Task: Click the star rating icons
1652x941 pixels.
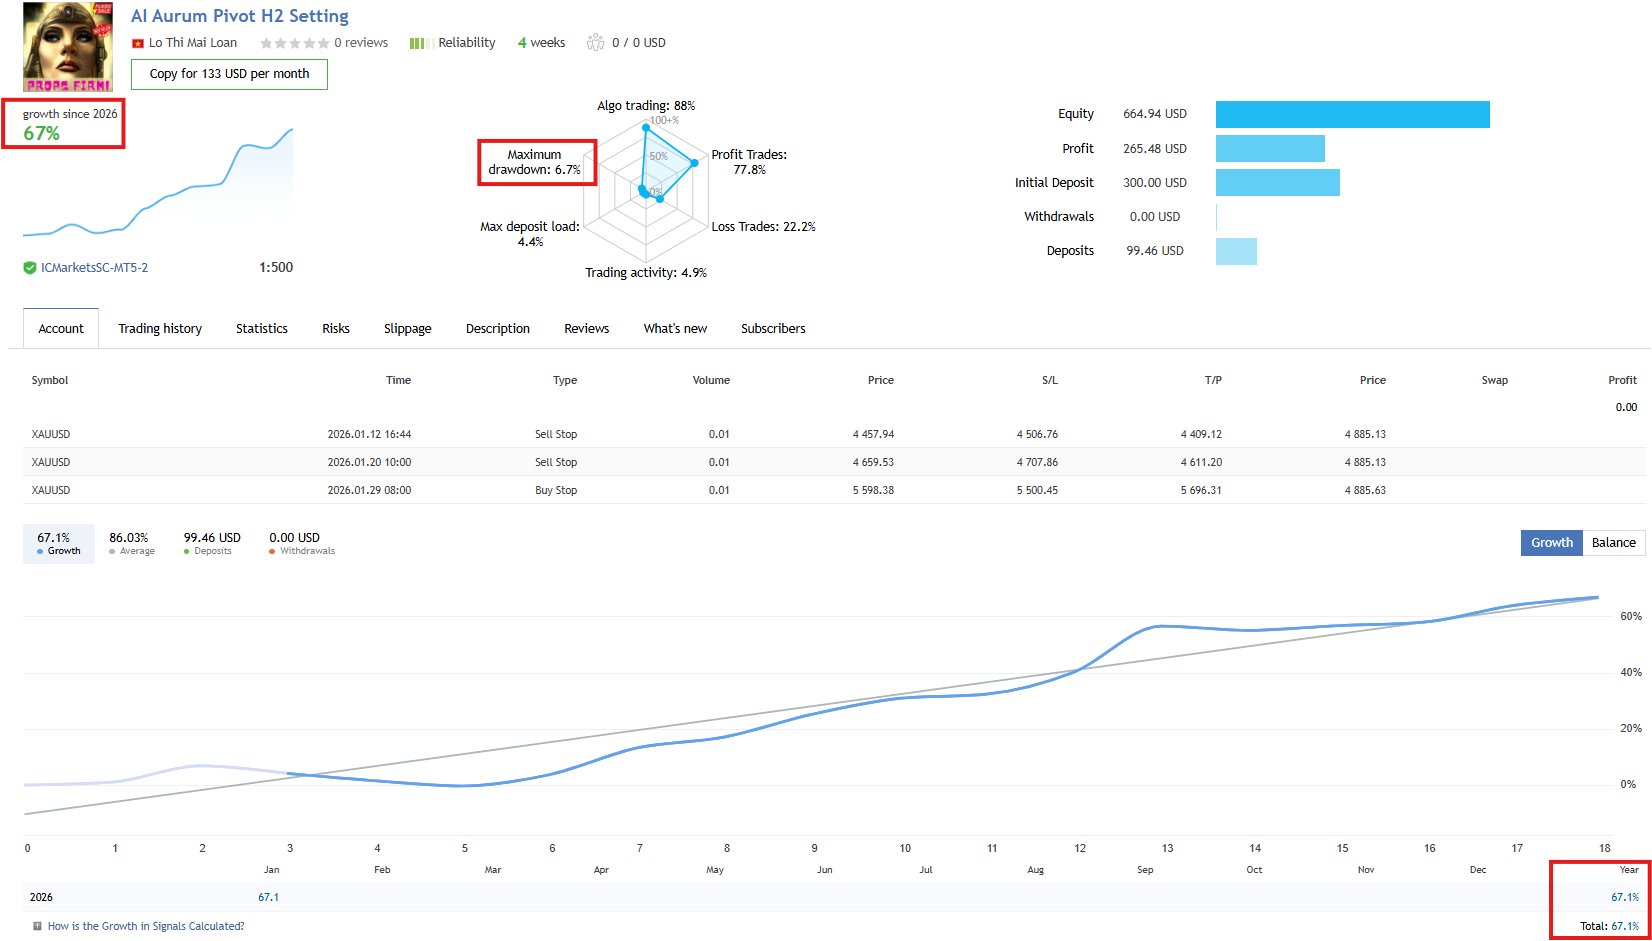Action: click(x=294, y=43)
